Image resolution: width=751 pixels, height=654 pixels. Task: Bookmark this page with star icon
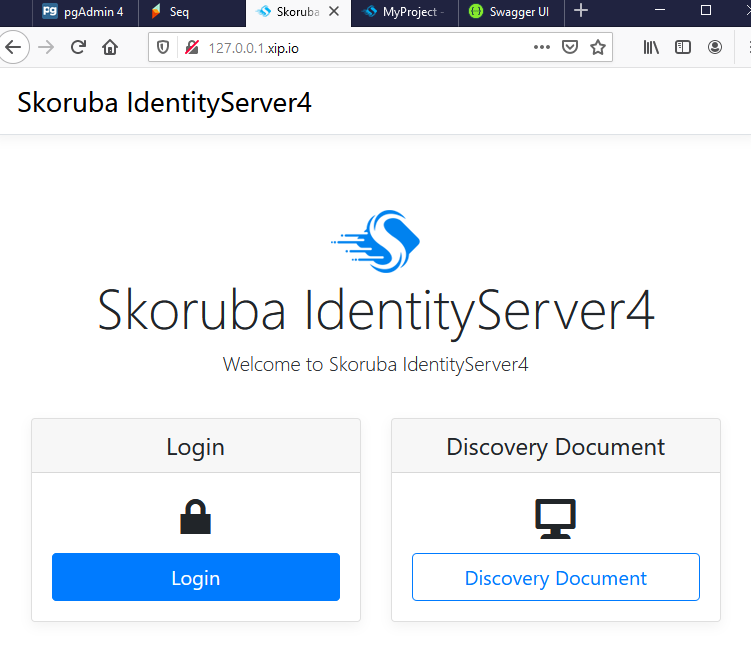[597, 47]
